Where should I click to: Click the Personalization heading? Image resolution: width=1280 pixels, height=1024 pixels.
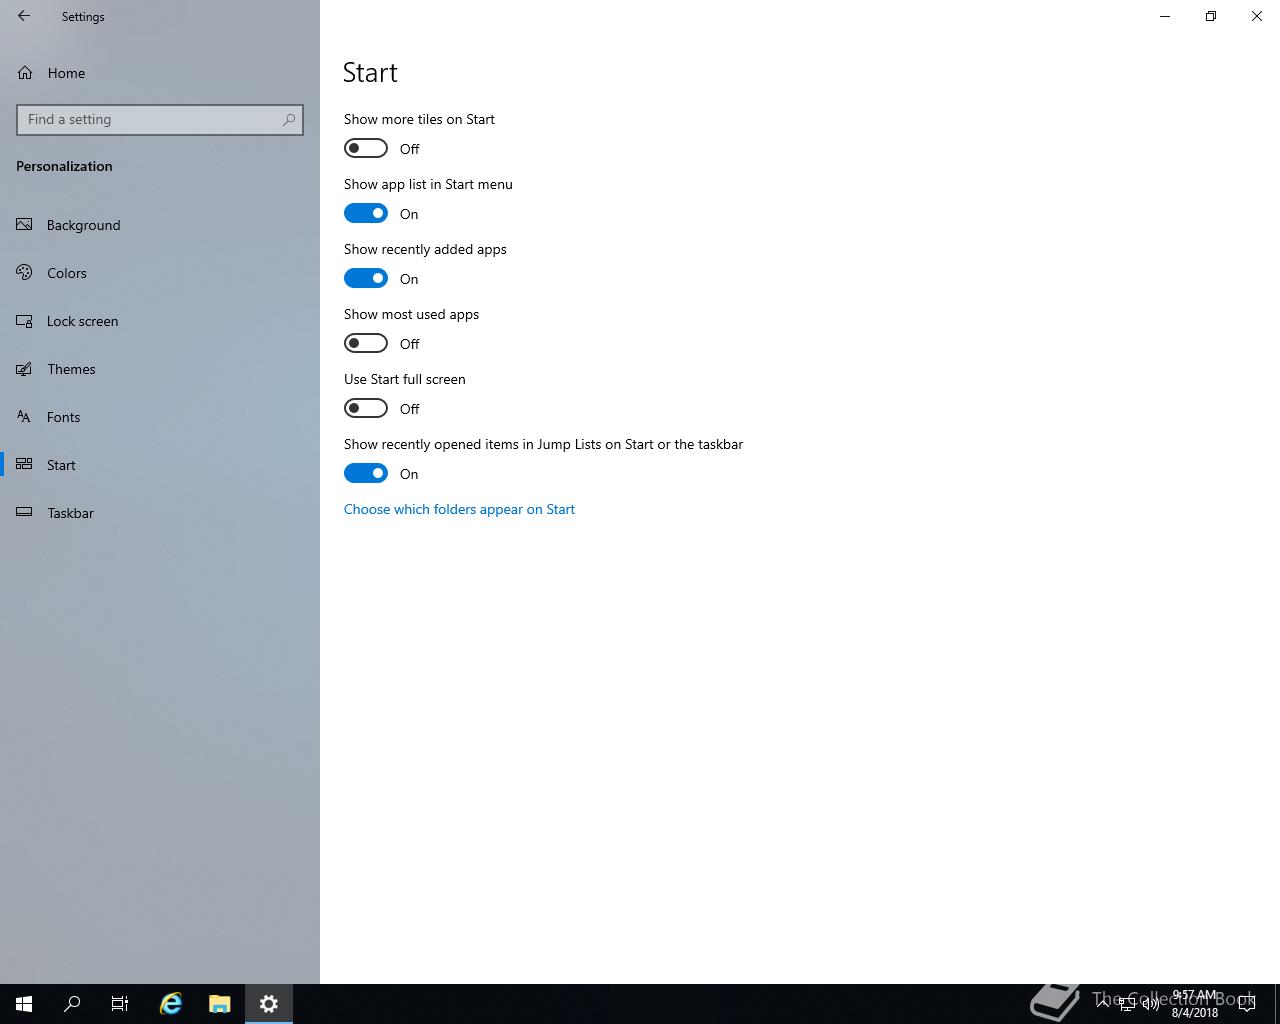(x=64, y=166)
